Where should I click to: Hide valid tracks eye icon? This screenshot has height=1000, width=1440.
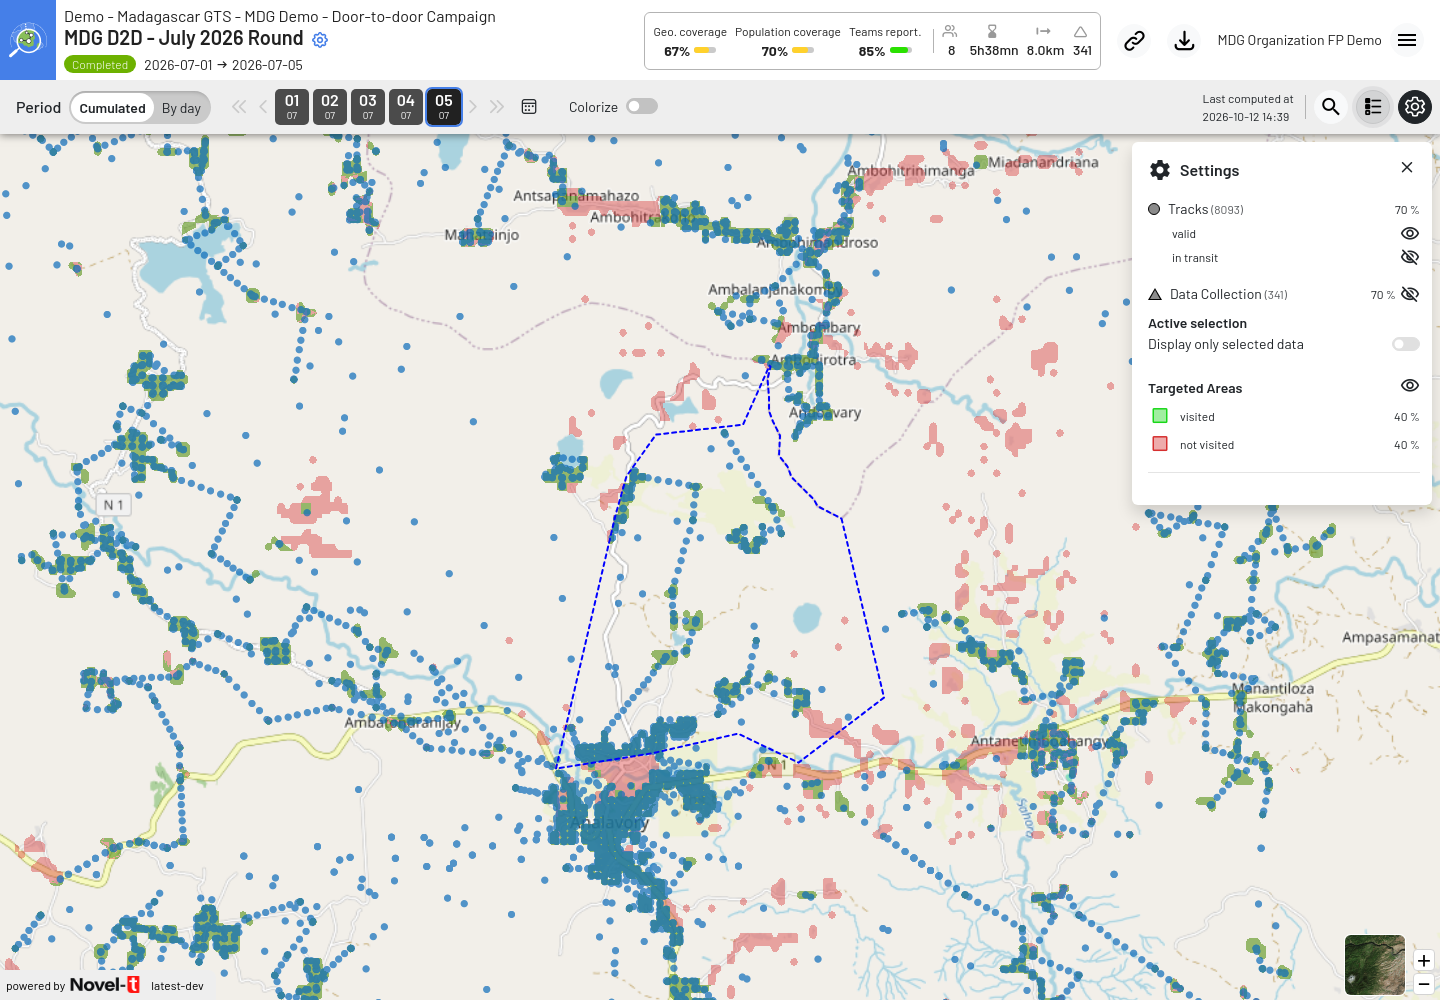pos(1410,233)
